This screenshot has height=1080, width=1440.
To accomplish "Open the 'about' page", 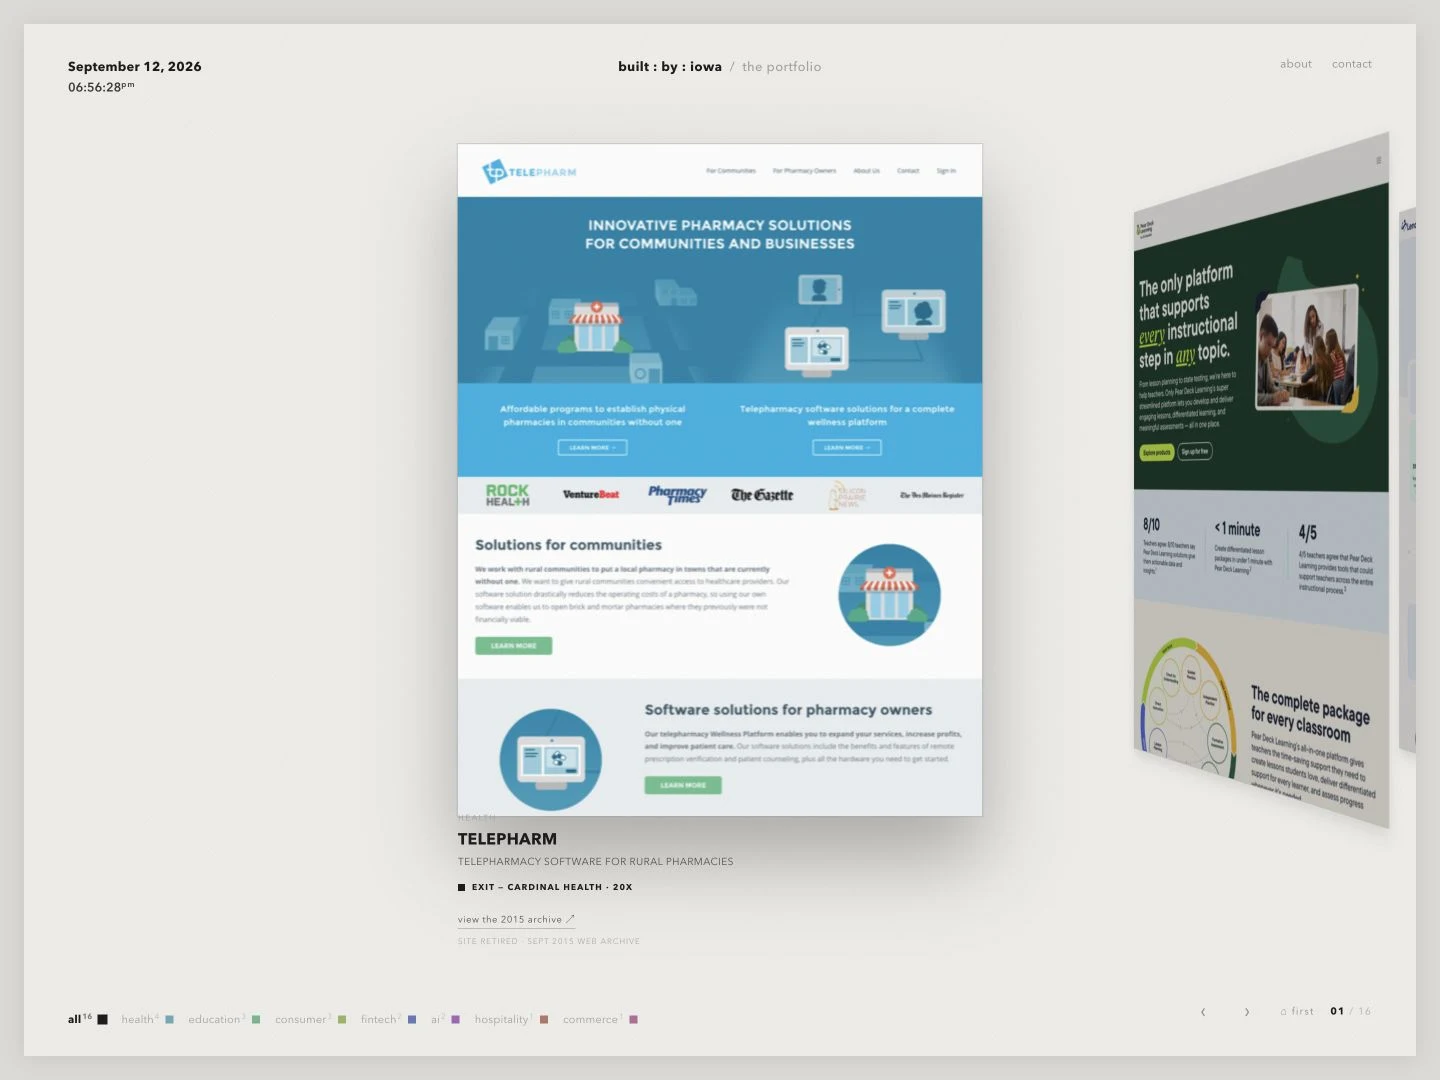I will coord(1296,64).
